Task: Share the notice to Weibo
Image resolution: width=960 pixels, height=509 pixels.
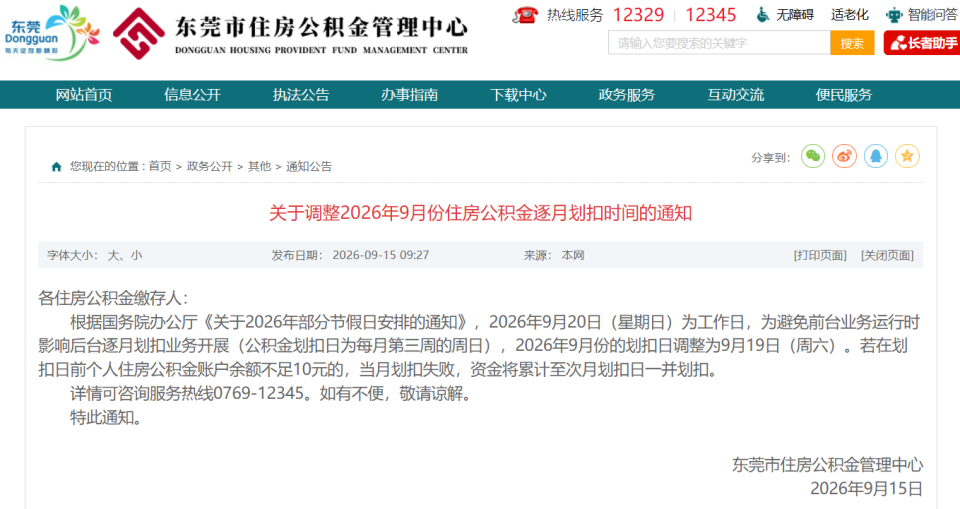Action: tap(844, 157)
